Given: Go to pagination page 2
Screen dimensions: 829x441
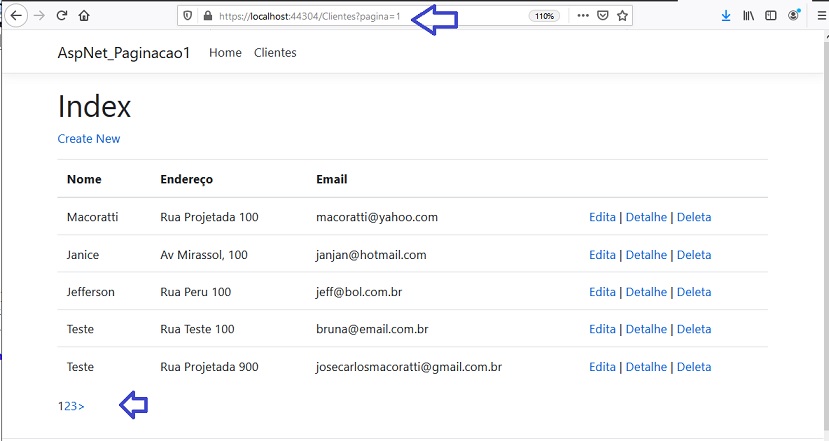Looking at the screenshot, I should point(67,406).
